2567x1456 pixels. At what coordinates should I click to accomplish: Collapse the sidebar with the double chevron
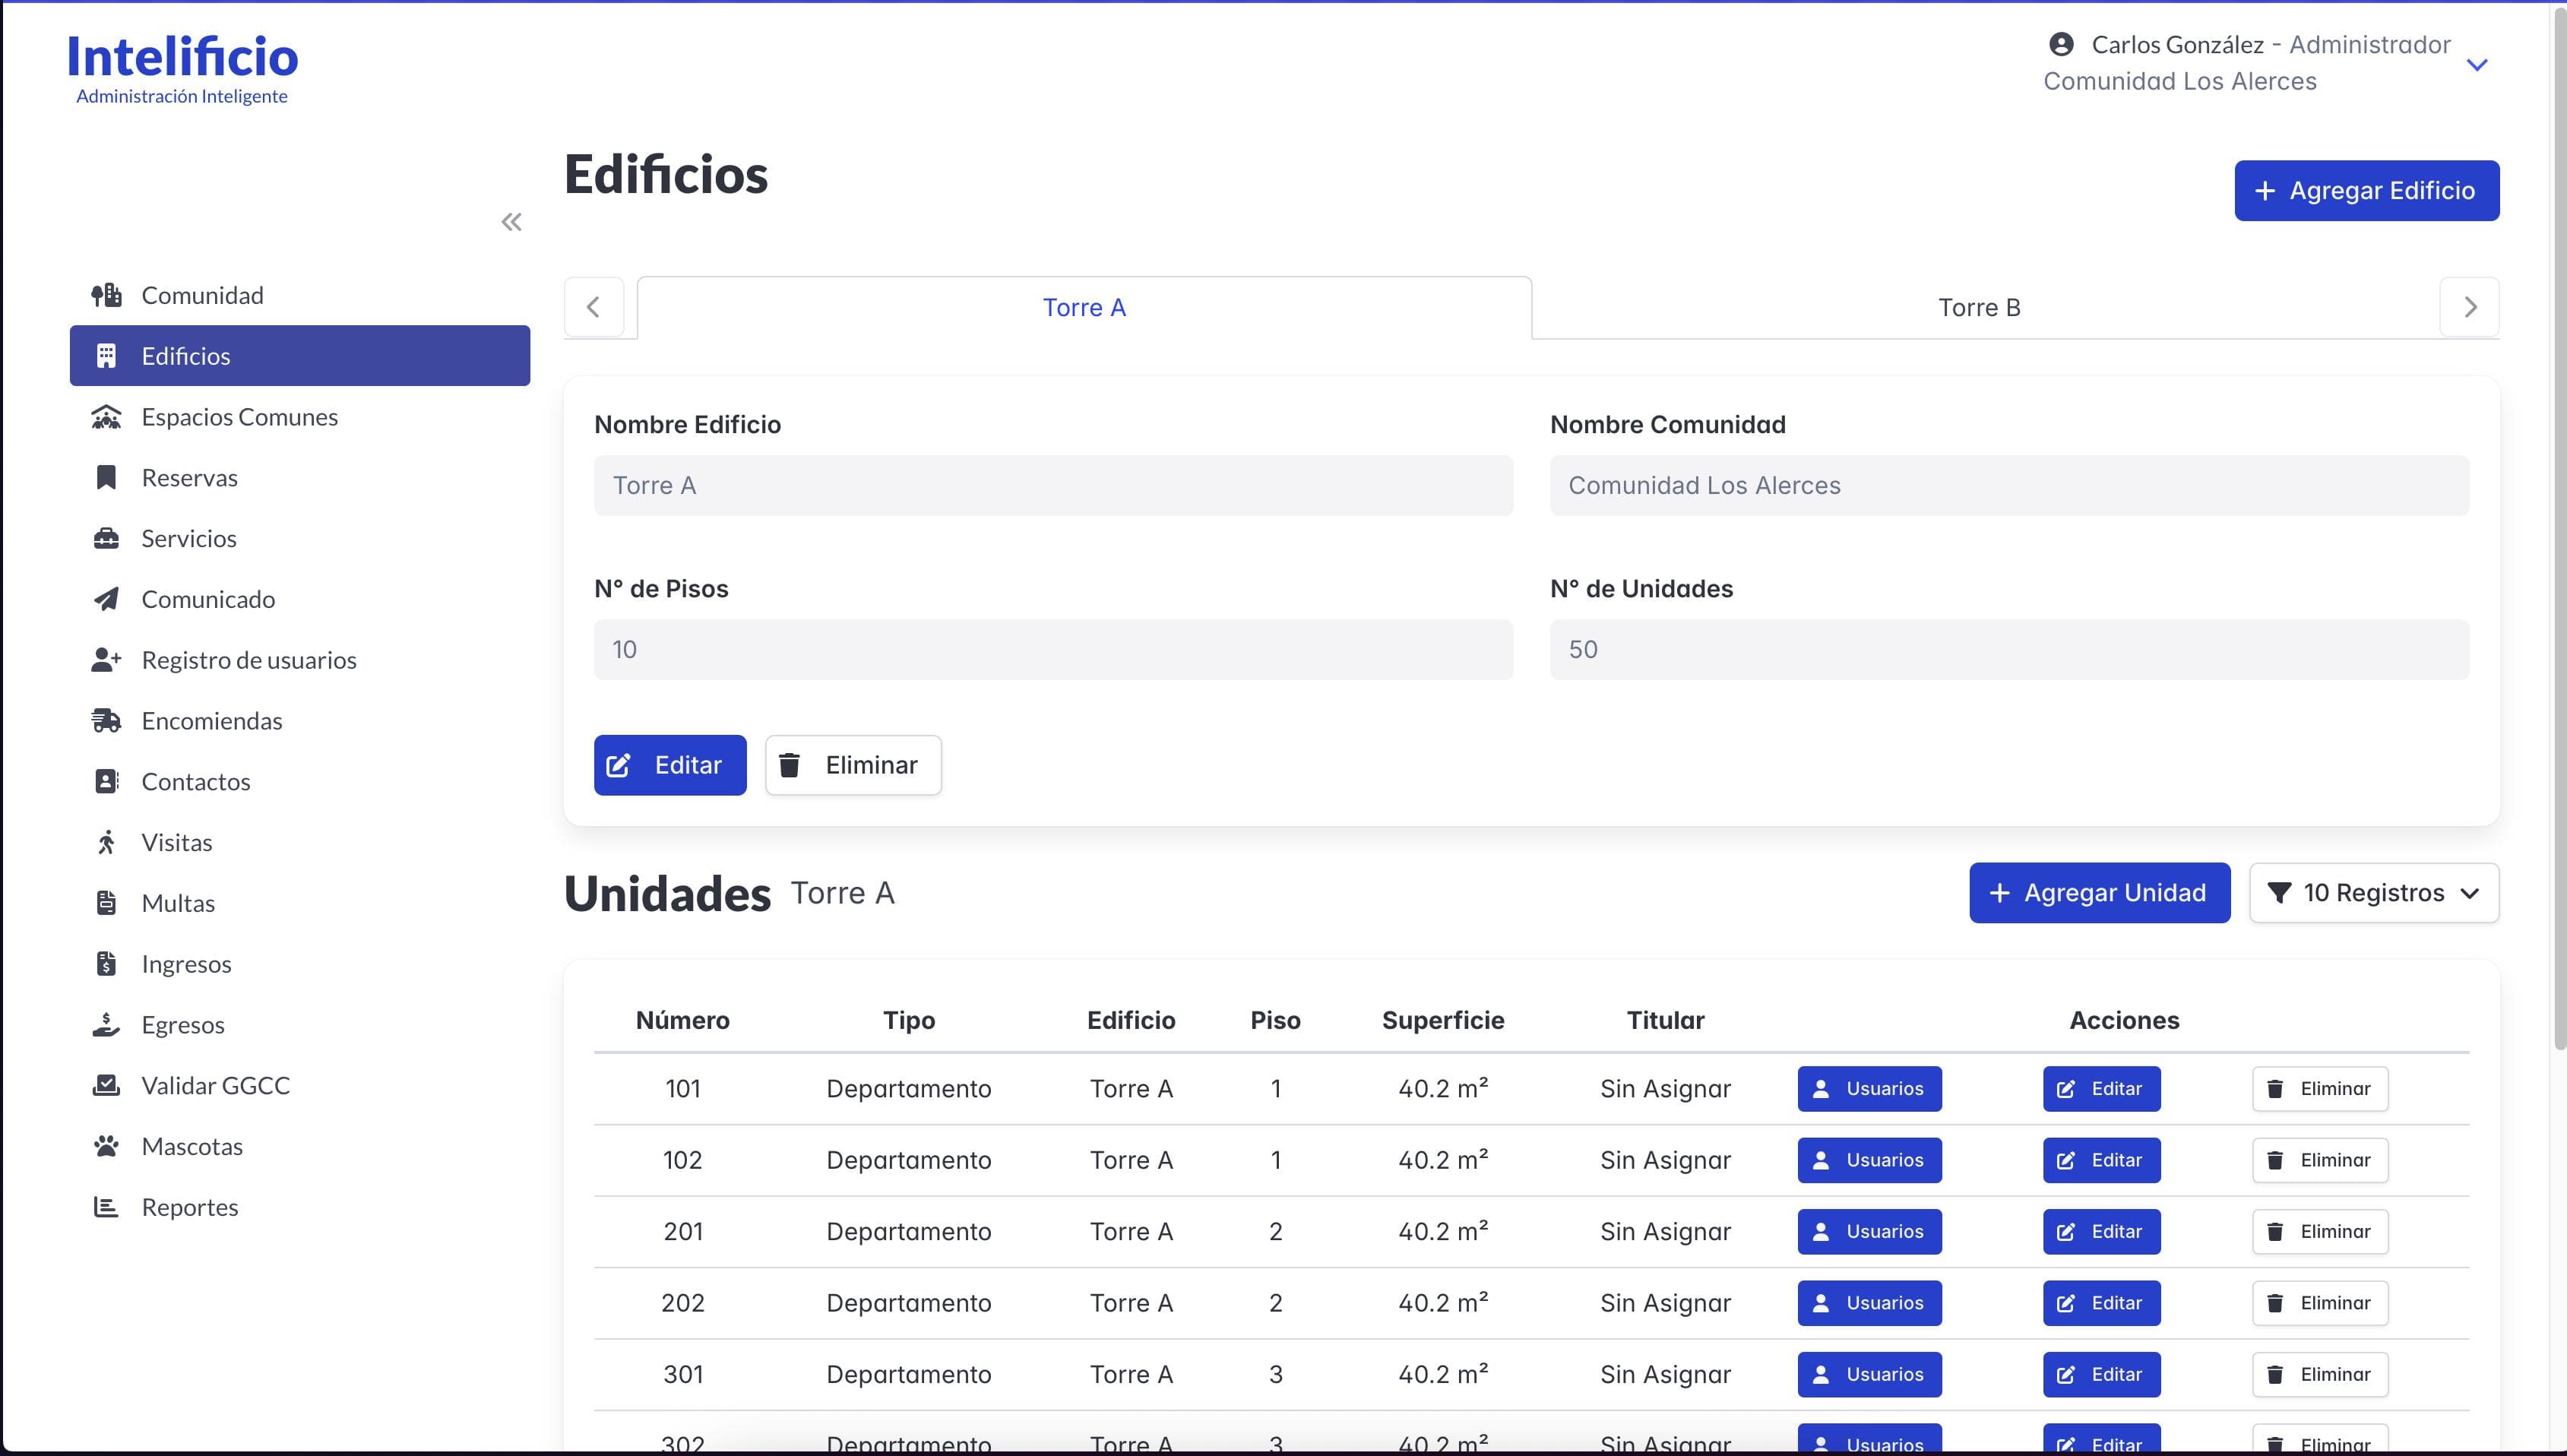[x=511, y=221]
